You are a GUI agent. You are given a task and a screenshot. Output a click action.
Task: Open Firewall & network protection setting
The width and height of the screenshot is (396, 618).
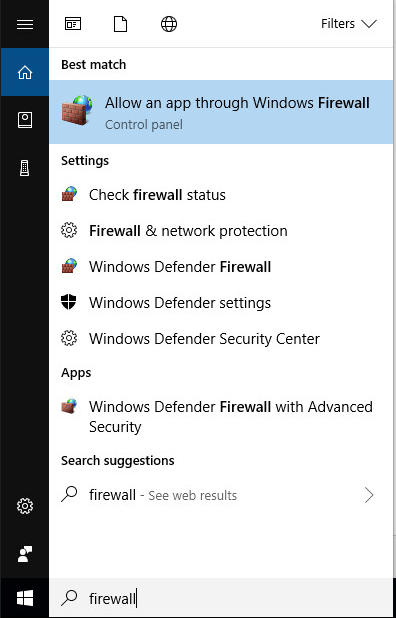tap(221, 231)
